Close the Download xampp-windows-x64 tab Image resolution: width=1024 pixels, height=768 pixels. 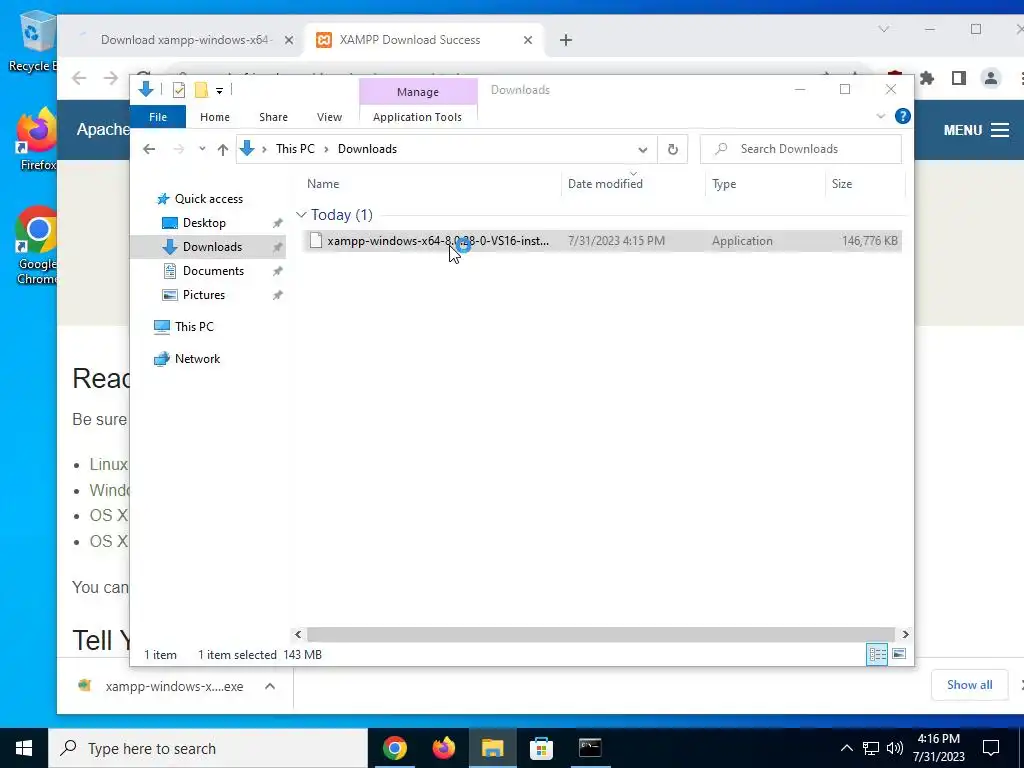[289, 40]
